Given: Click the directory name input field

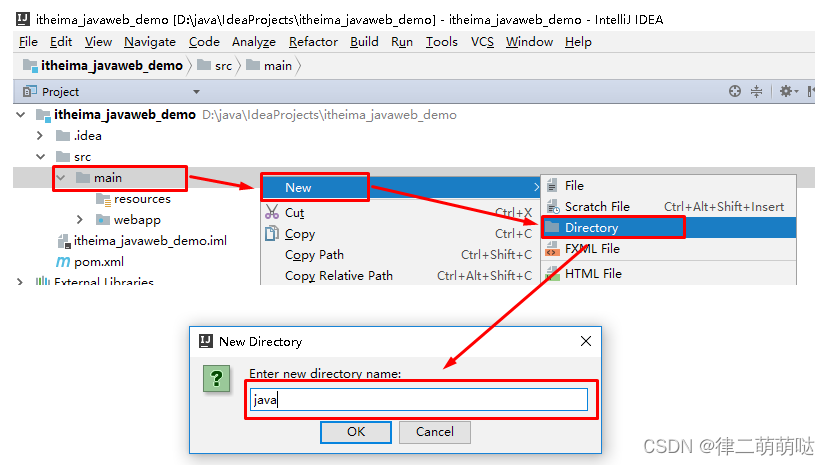Looking at the screenshot, I should click(x=419, y=399).
